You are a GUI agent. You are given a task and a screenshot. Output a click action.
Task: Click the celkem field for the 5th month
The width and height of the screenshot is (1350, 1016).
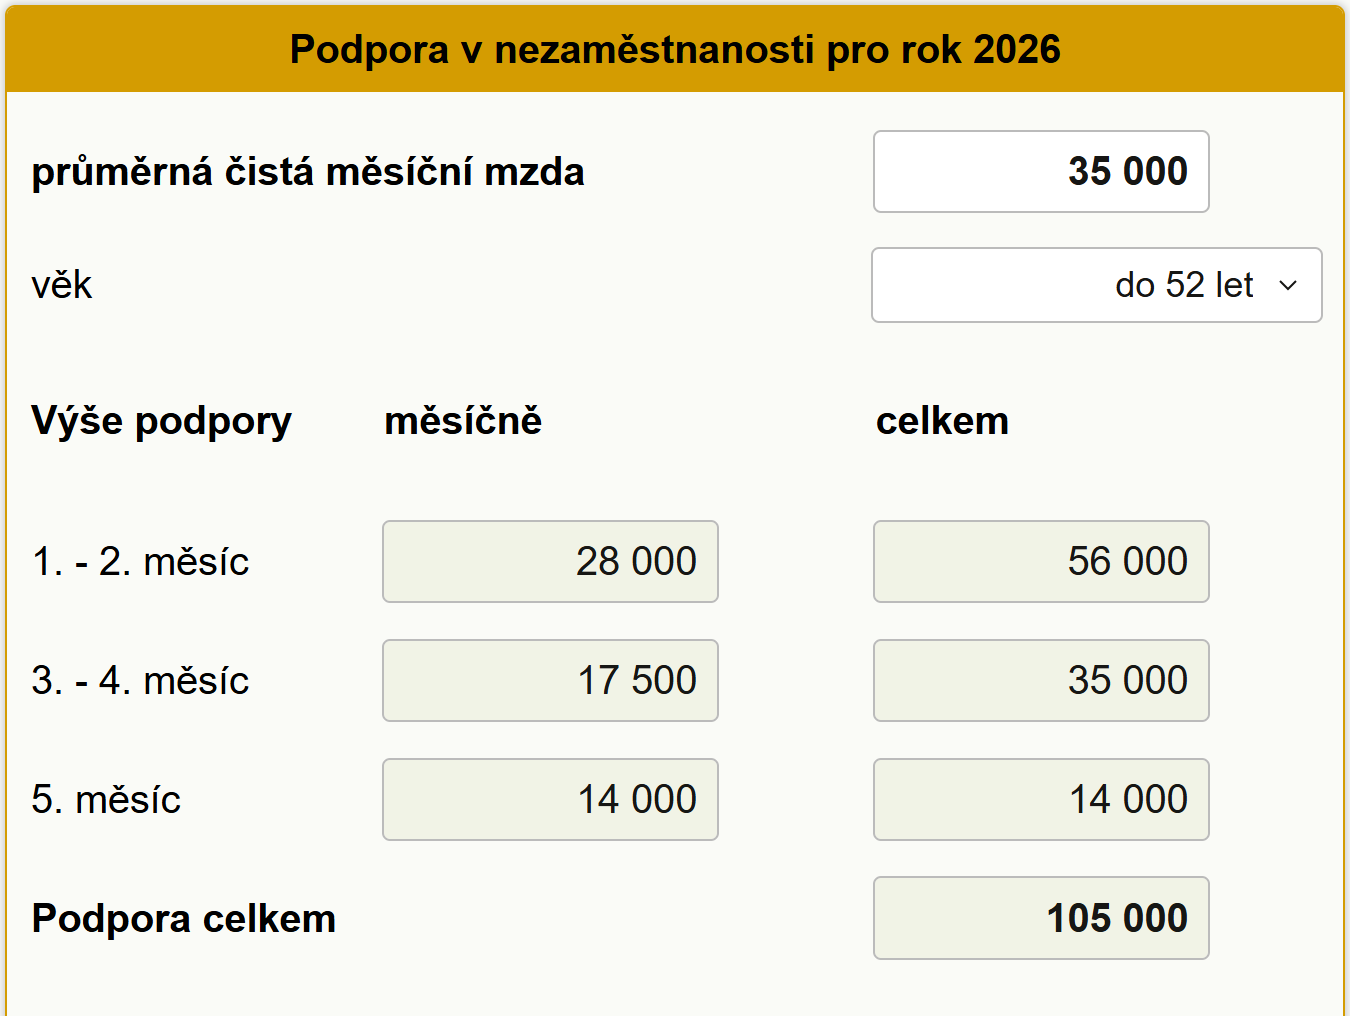point(1040,799)
